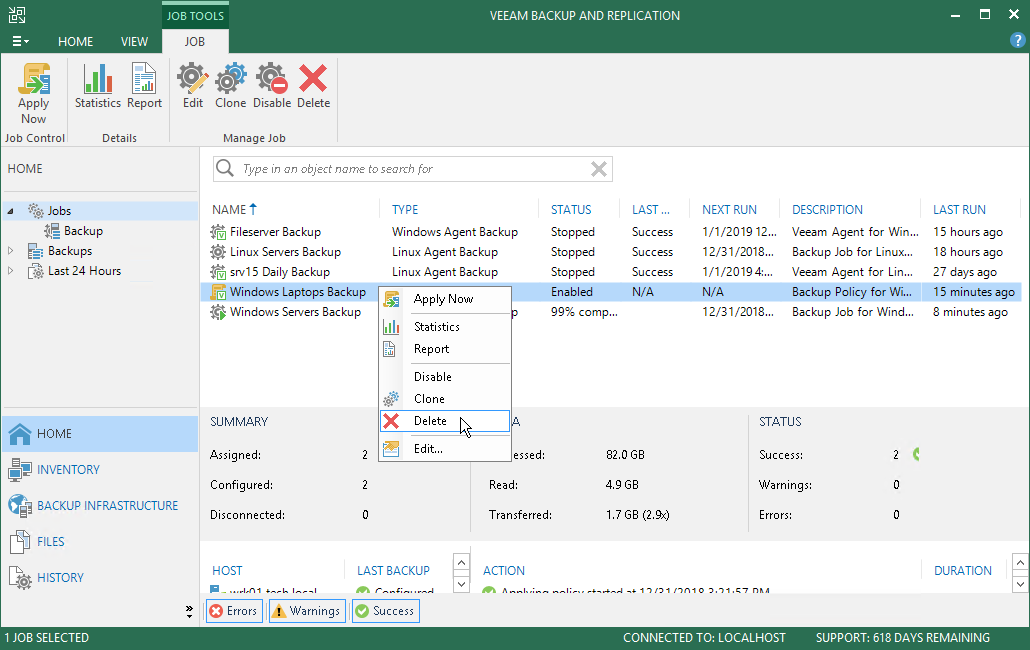Choose Disable from the context menu
1030x650 pixels.
click(x=445, y=377)
